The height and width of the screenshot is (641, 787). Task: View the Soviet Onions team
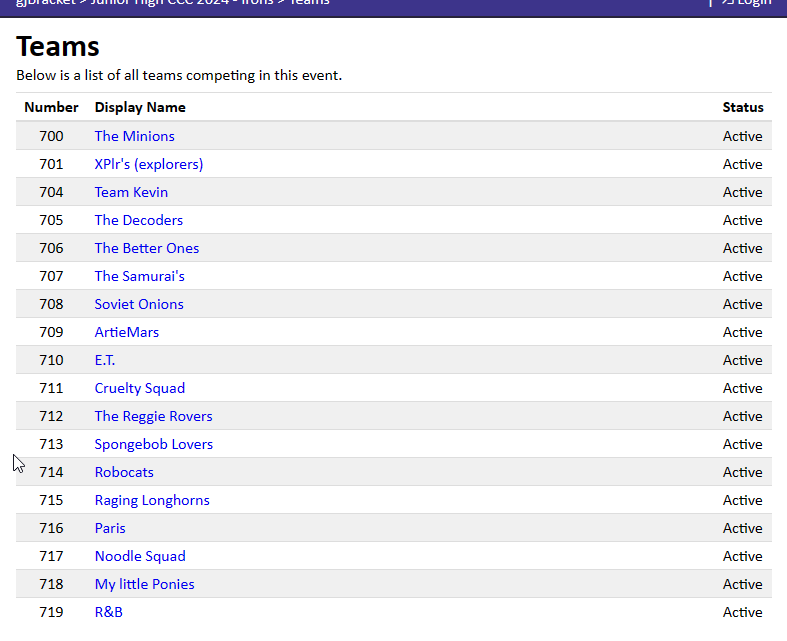(x=139, y=304)
